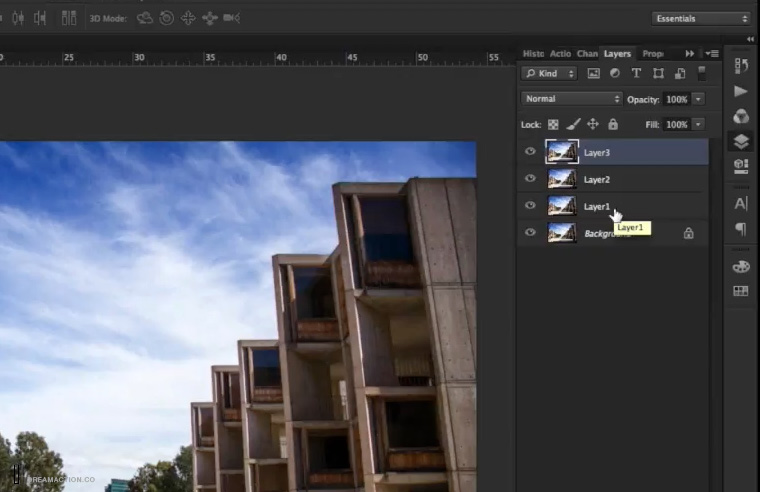Viewport: 760px width, 492px height.
Task: Click the Layer2 thumbnail
Action: pyautogui.click(x=562, y=179)
